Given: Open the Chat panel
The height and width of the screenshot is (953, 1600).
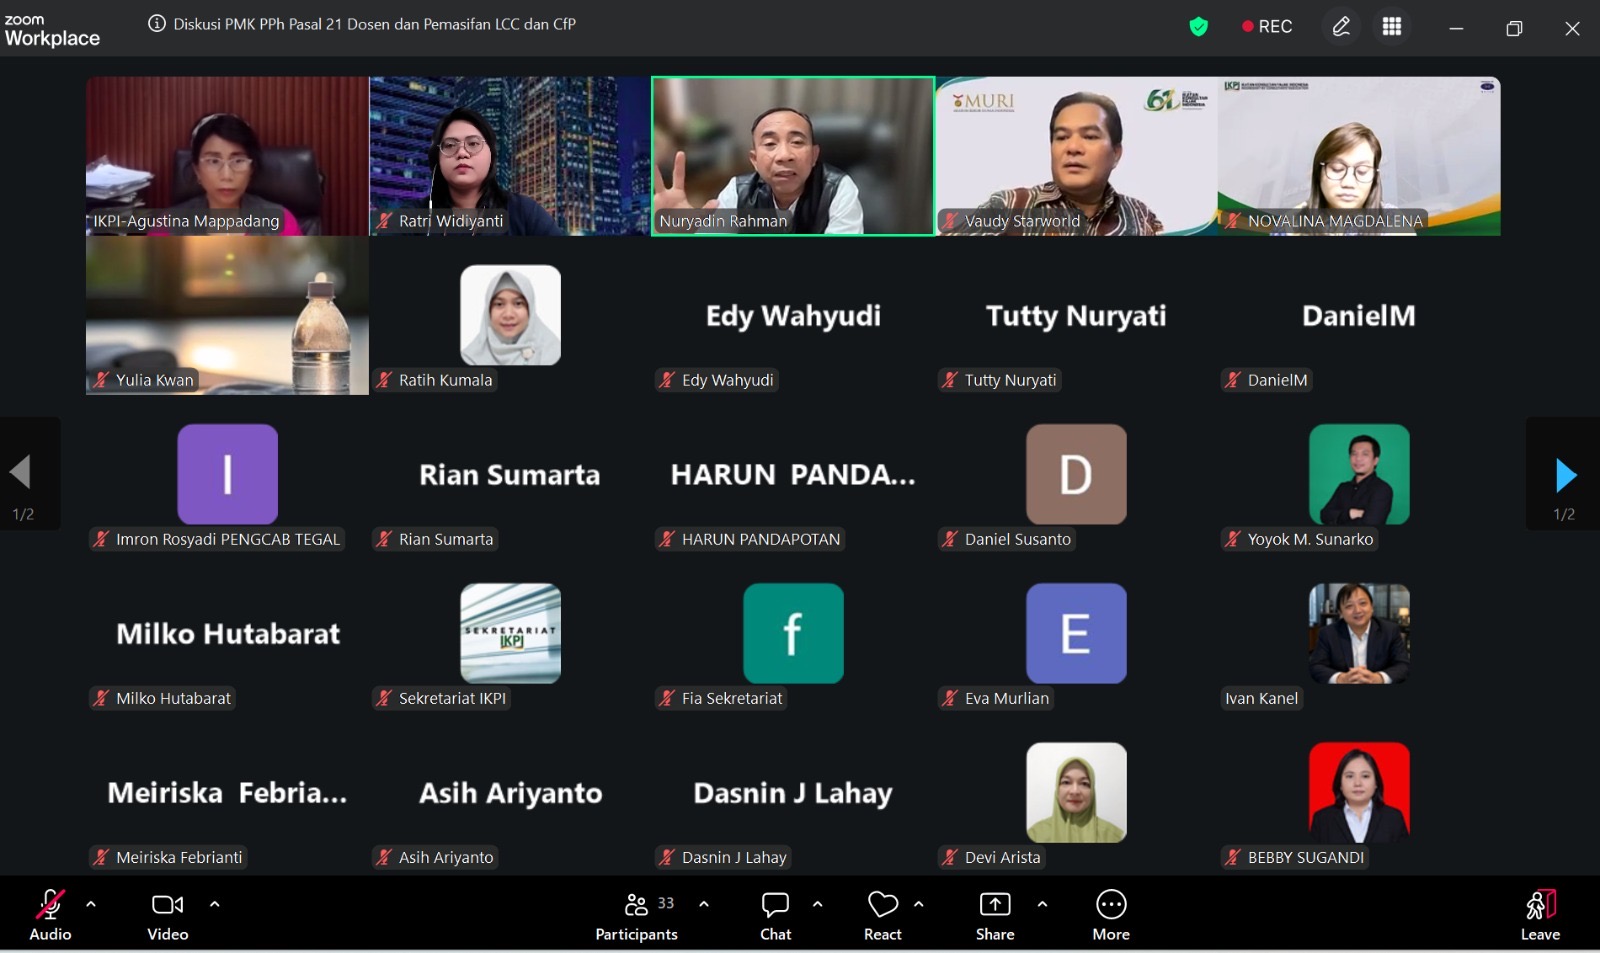Looking at the screenshot, I should point(775,916).
